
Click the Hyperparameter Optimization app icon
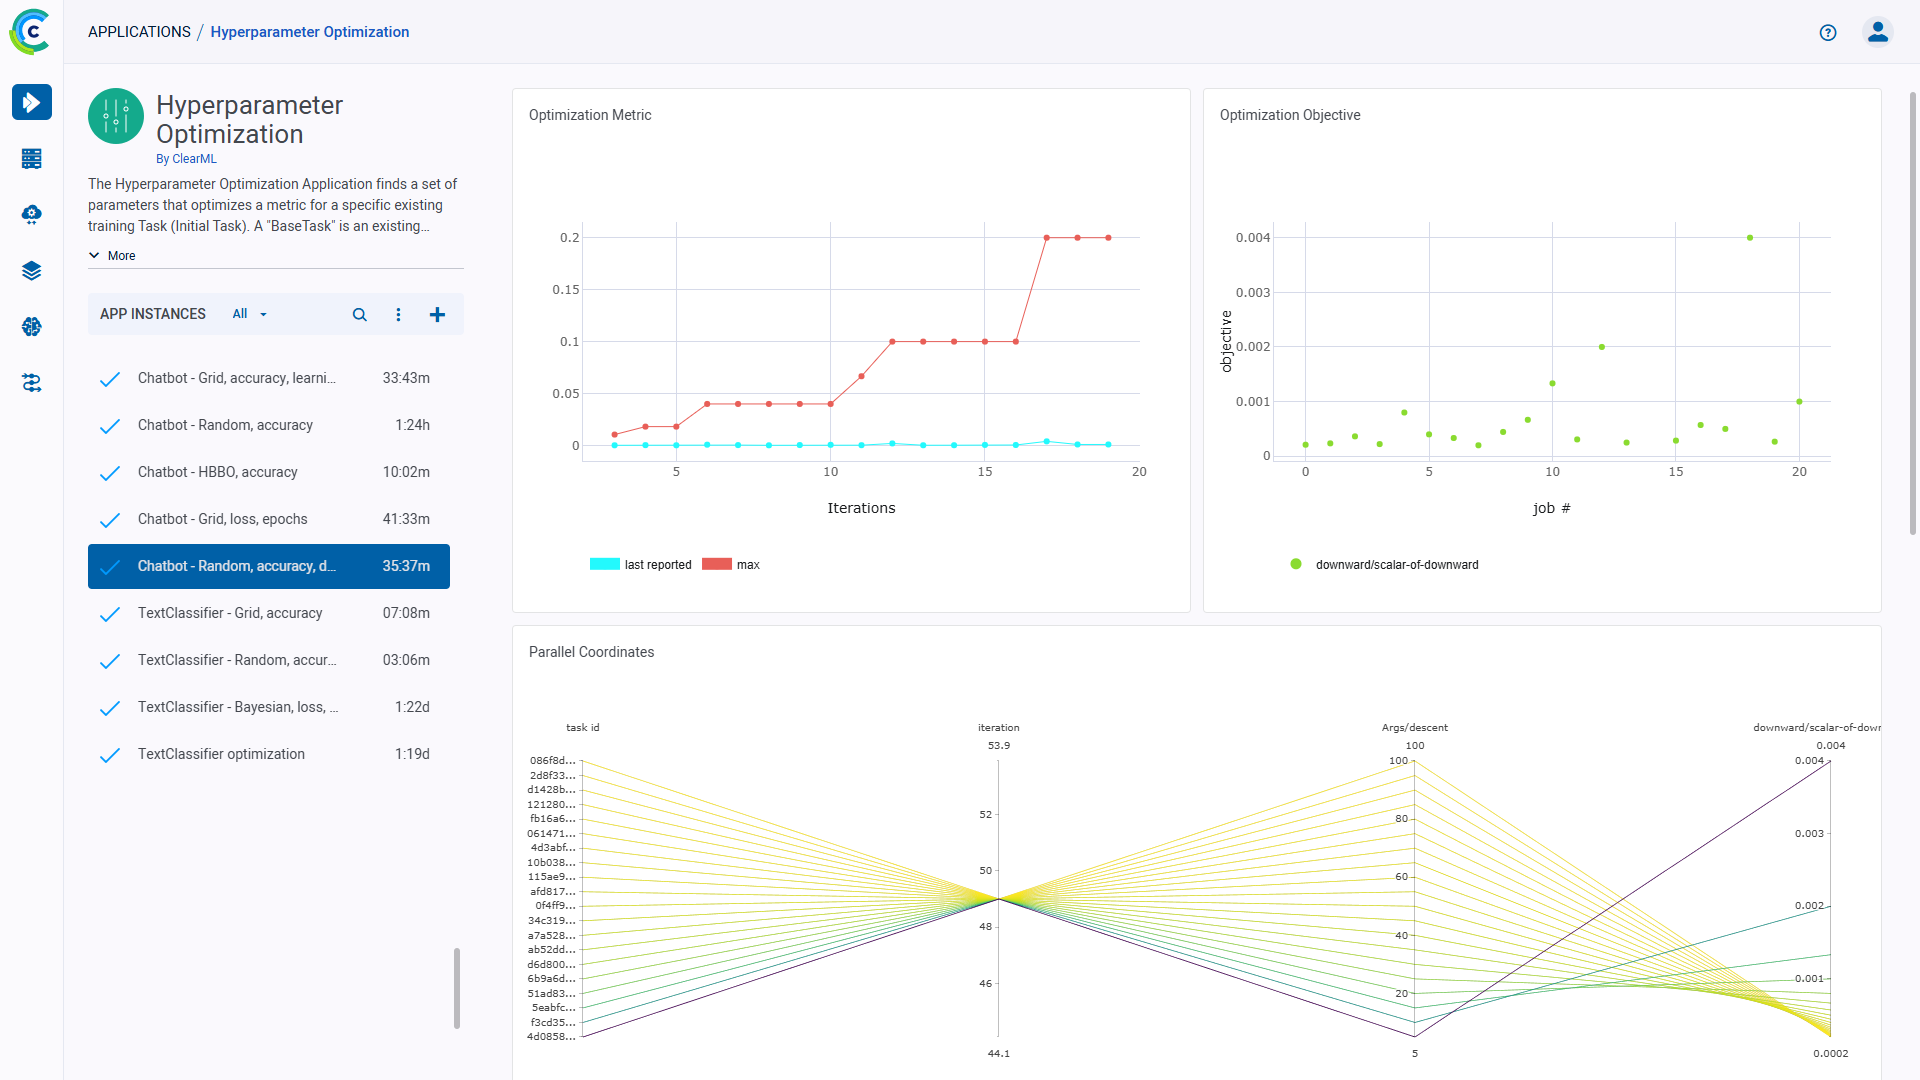(x=116, y=116)
